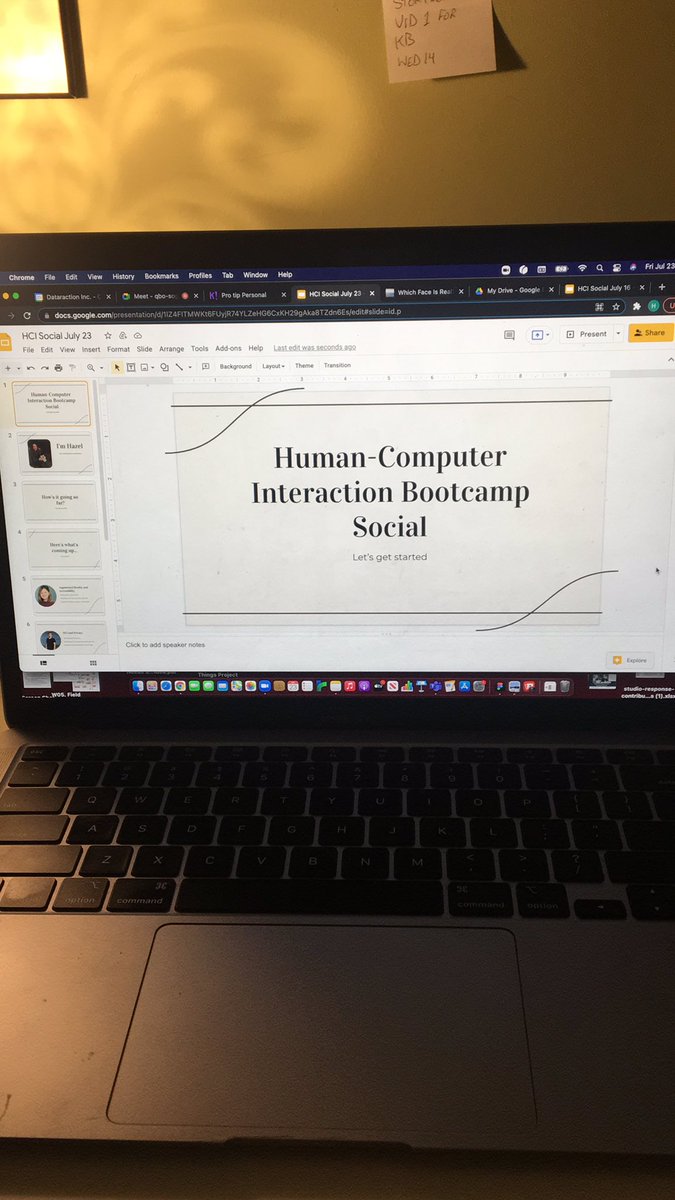
Task: Click the Human-Computer Interaction Bootcamp Social title
Action: (x=390, y=492)
